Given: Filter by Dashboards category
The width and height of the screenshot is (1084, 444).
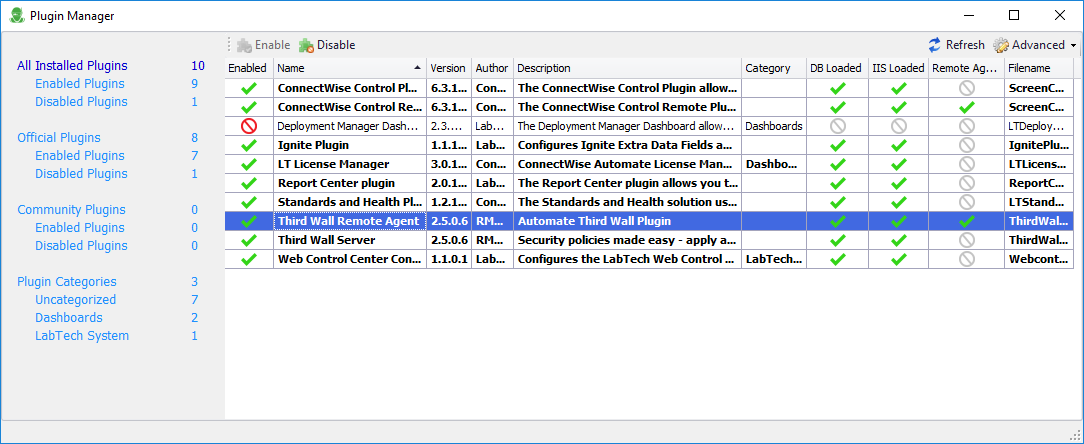Looking at the screenshot, I should coord(69,317).
